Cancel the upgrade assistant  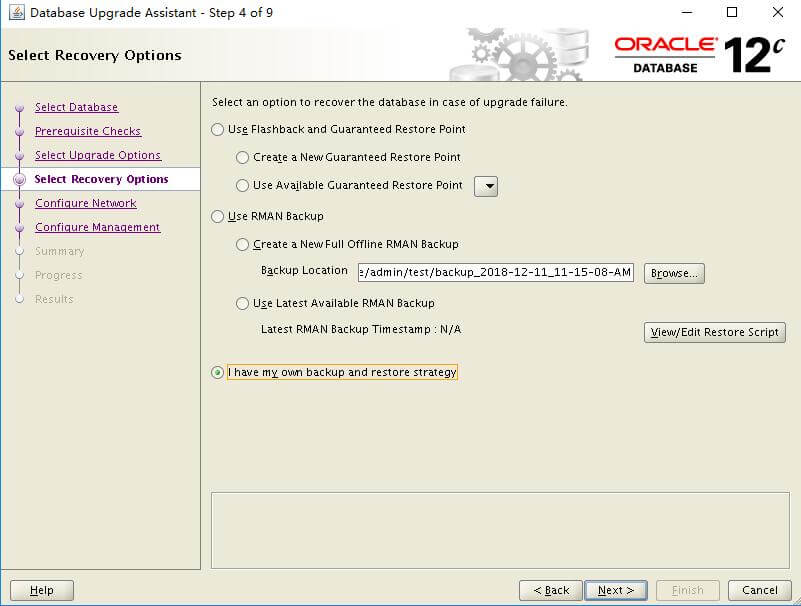(760, 591)
